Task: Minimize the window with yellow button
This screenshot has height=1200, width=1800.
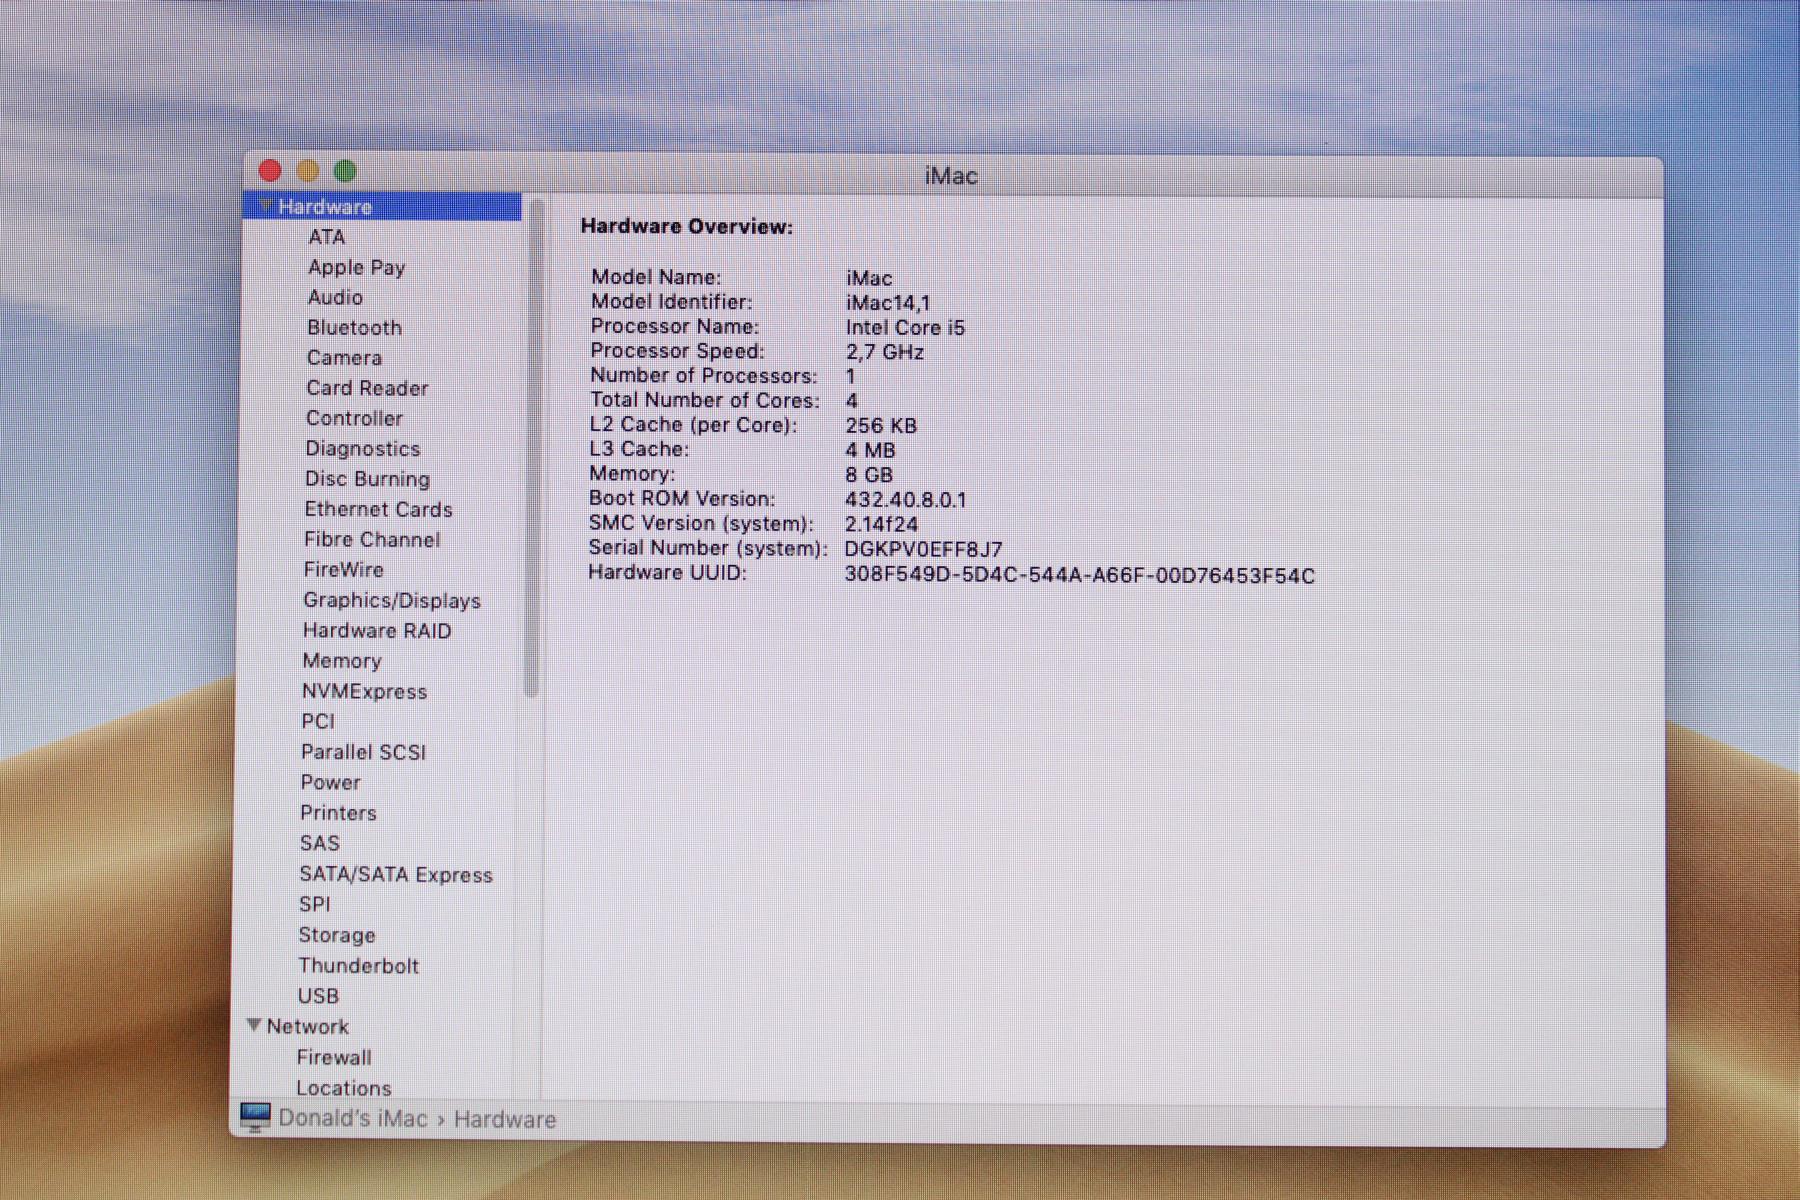Action: point(308,171)
